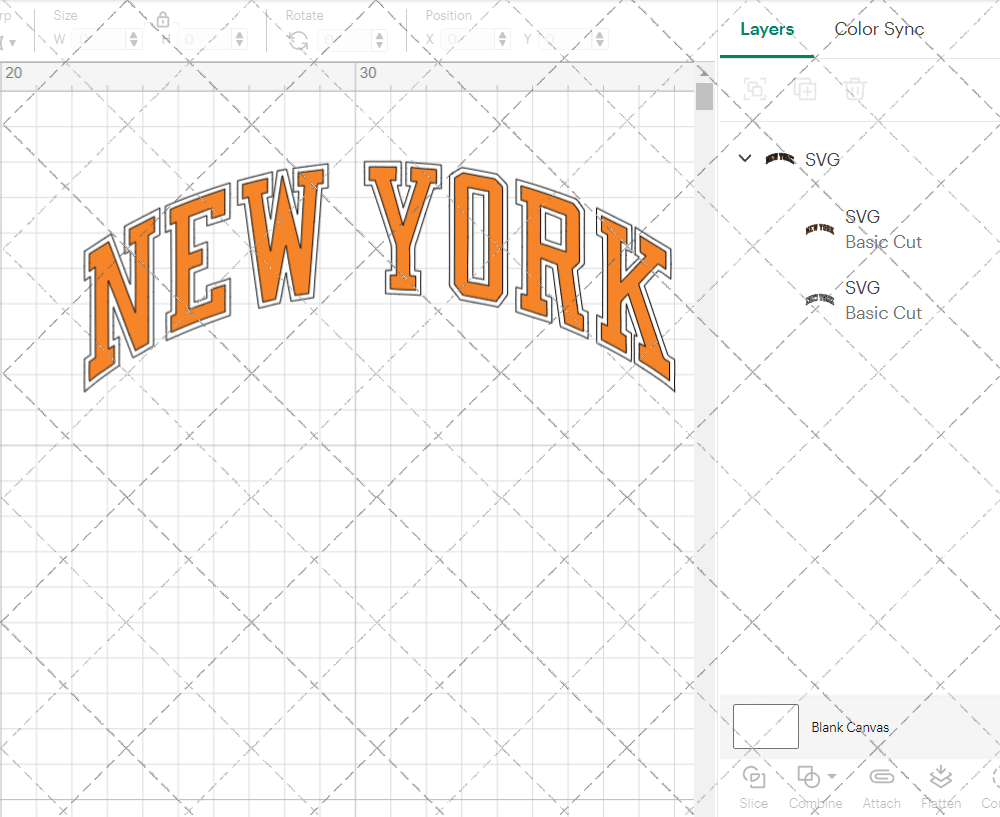Select the Layers tab
The image size is (1000, 817).
[766, 29]
